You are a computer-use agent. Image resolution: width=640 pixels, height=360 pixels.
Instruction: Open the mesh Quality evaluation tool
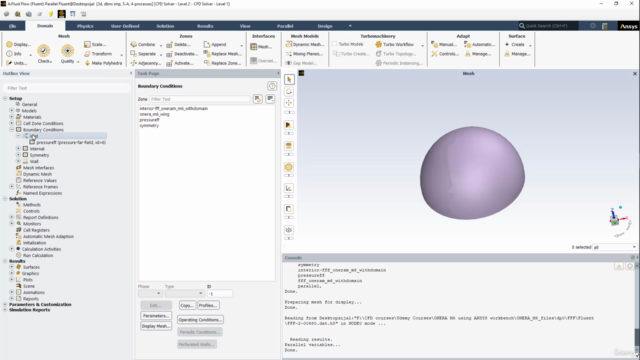click(x=68, y=54)
